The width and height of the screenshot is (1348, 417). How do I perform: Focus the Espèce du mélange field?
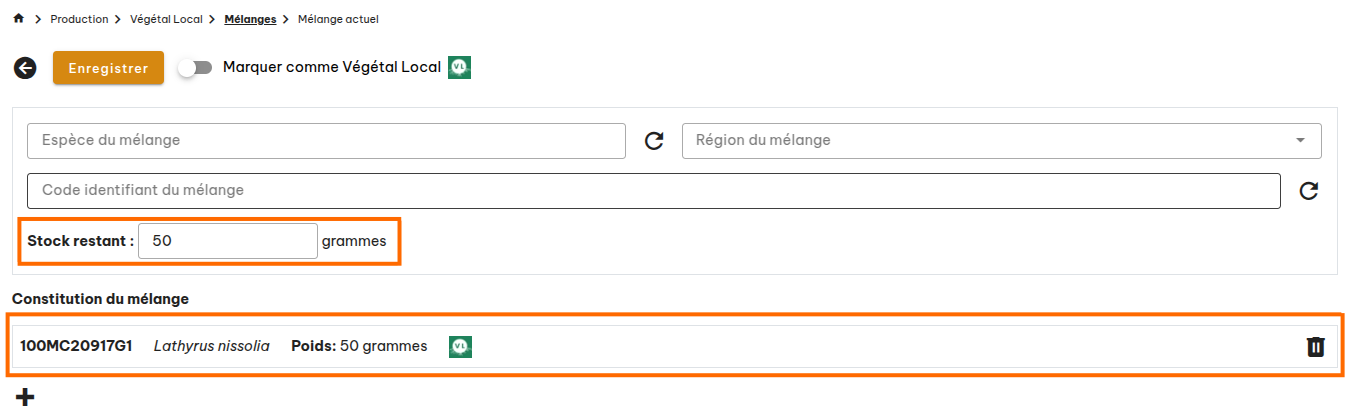click(326, 141)
